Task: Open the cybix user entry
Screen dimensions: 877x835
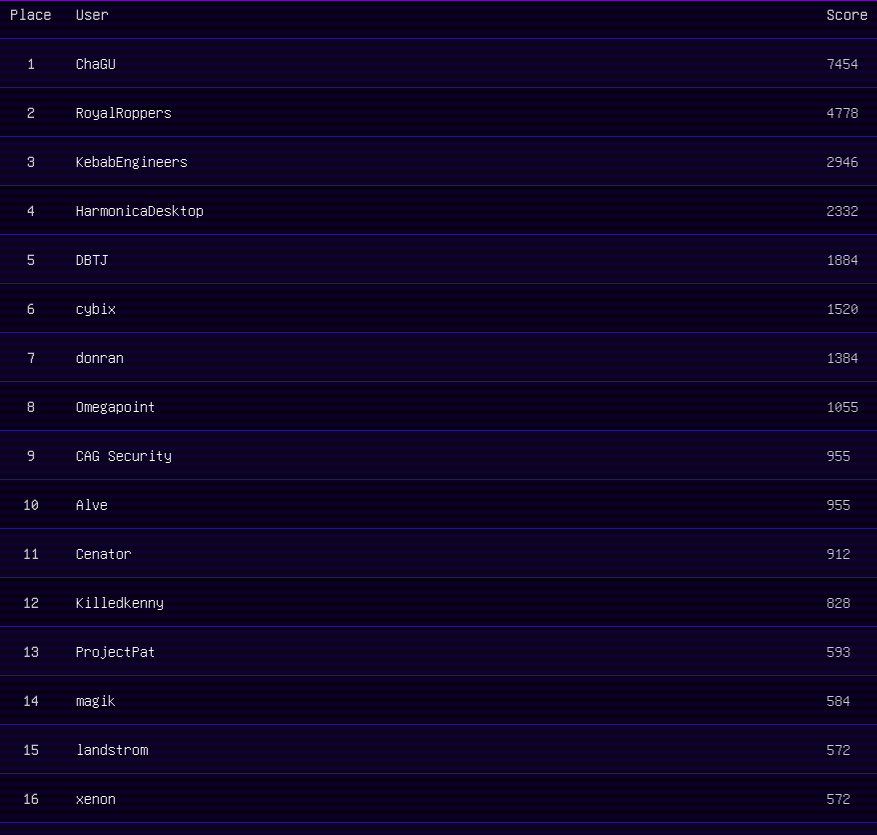Action: click(x=96, y=309)
